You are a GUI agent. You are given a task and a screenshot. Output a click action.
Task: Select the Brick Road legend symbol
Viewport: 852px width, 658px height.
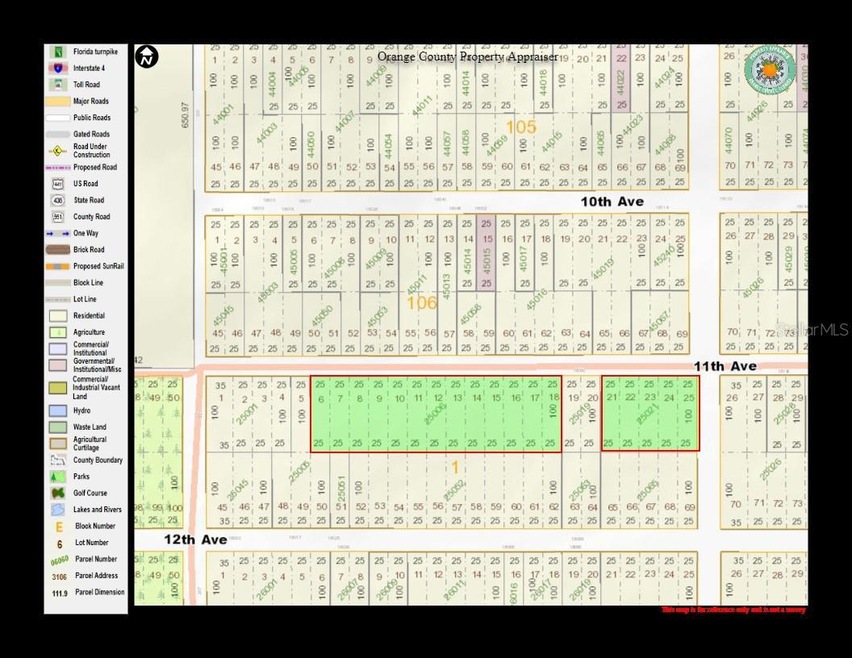[58, 249]
